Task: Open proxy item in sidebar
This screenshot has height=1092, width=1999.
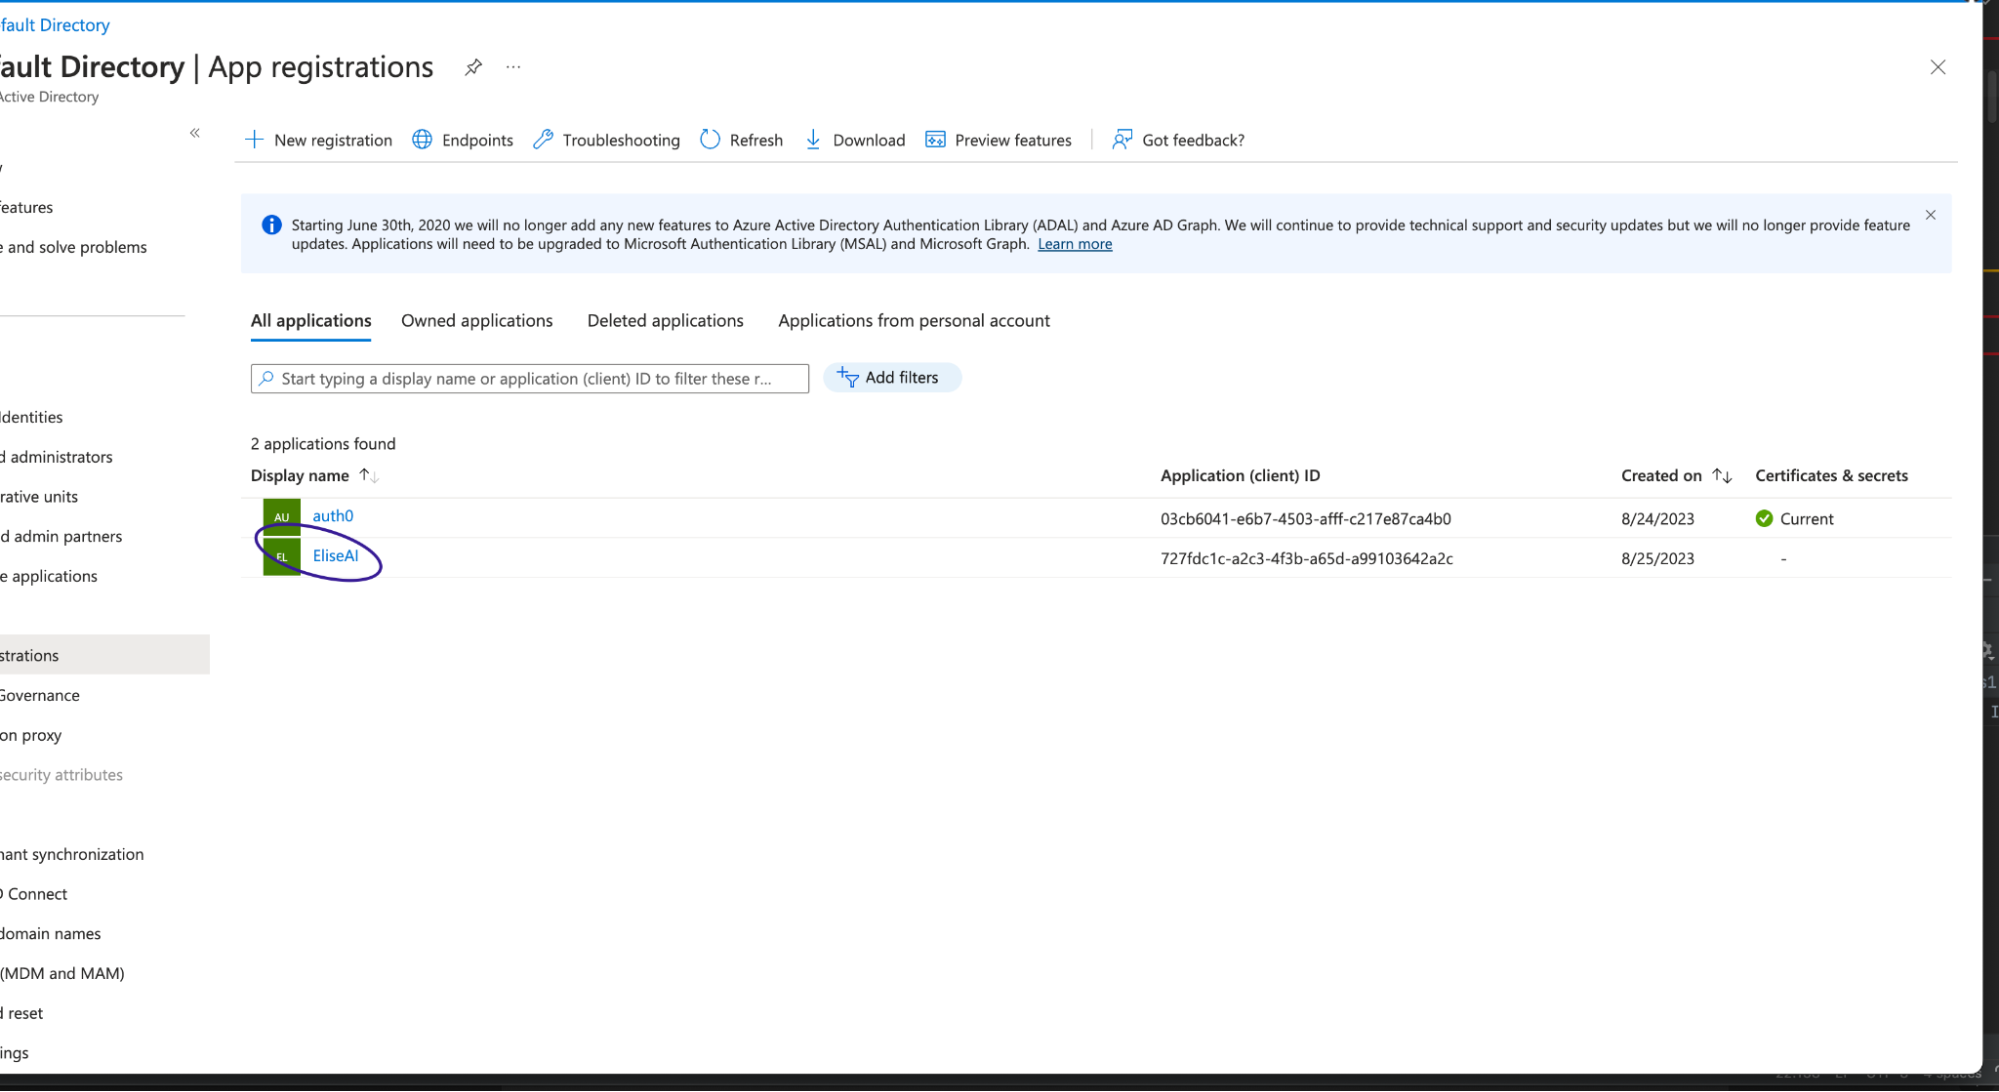Action: [31, 735]
